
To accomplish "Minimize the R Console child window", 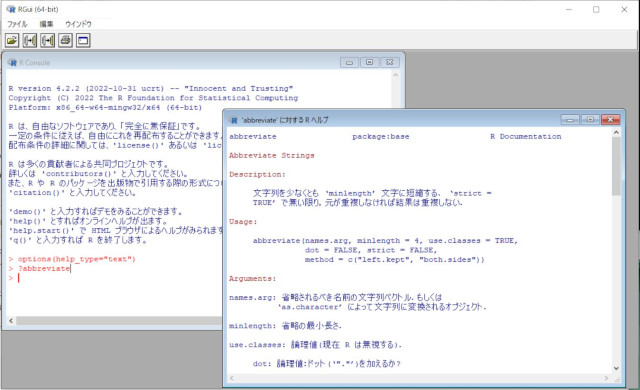I will 349,62.
